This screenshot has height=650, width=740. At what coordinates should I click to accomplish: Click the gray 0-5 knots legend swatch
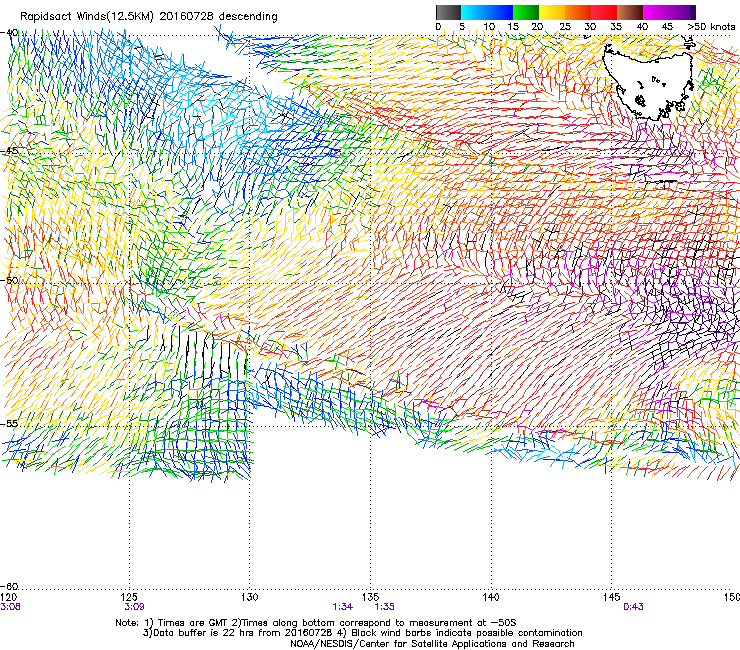[448, 12]
